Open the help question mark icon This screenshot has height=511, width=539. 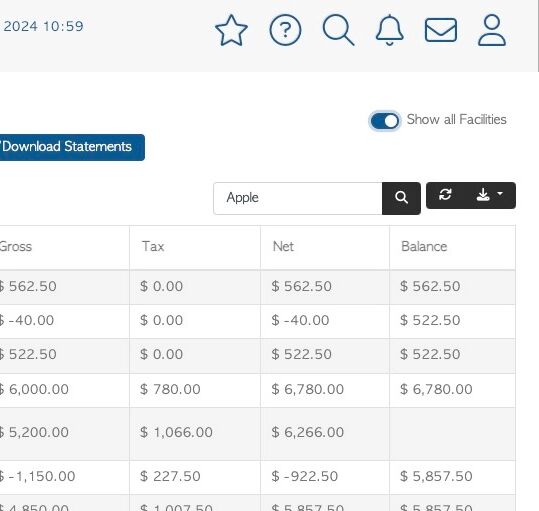point(285,30)
